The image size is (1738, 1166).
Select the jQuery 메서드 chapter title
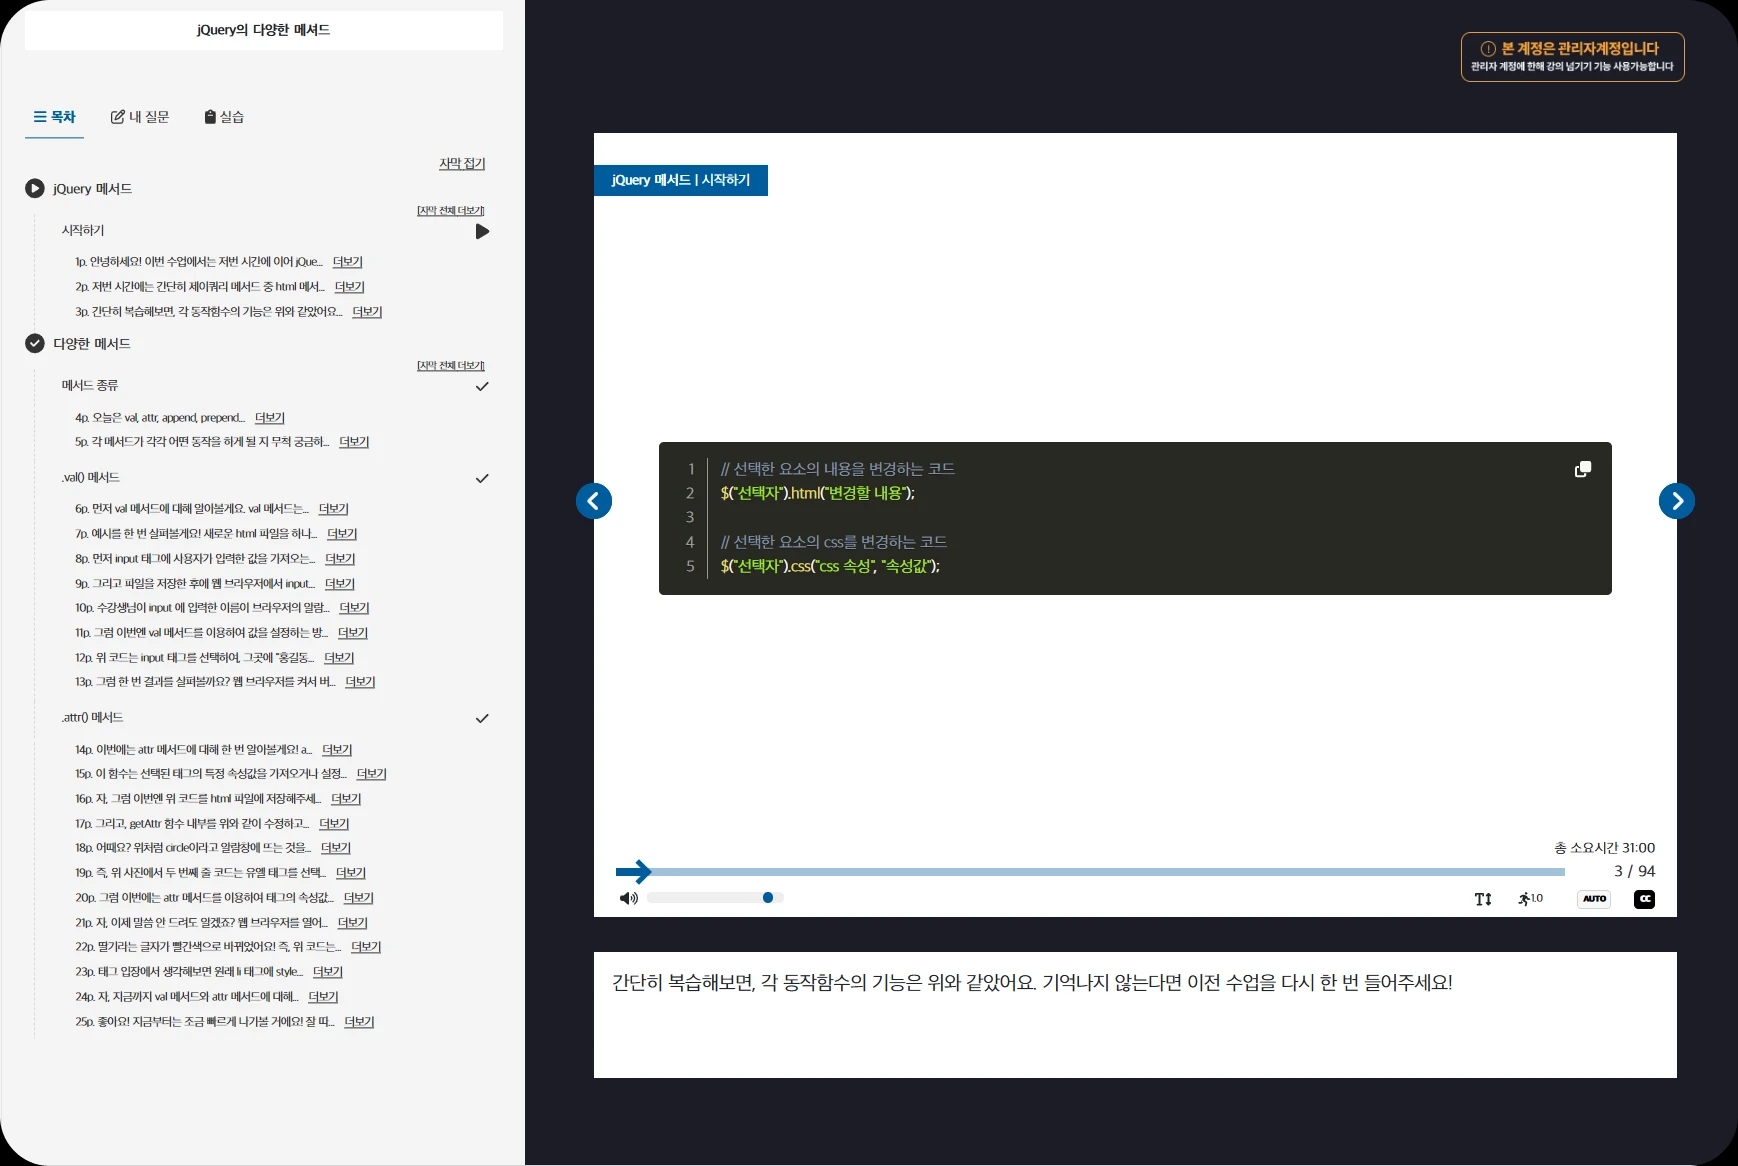coord(93,189)
